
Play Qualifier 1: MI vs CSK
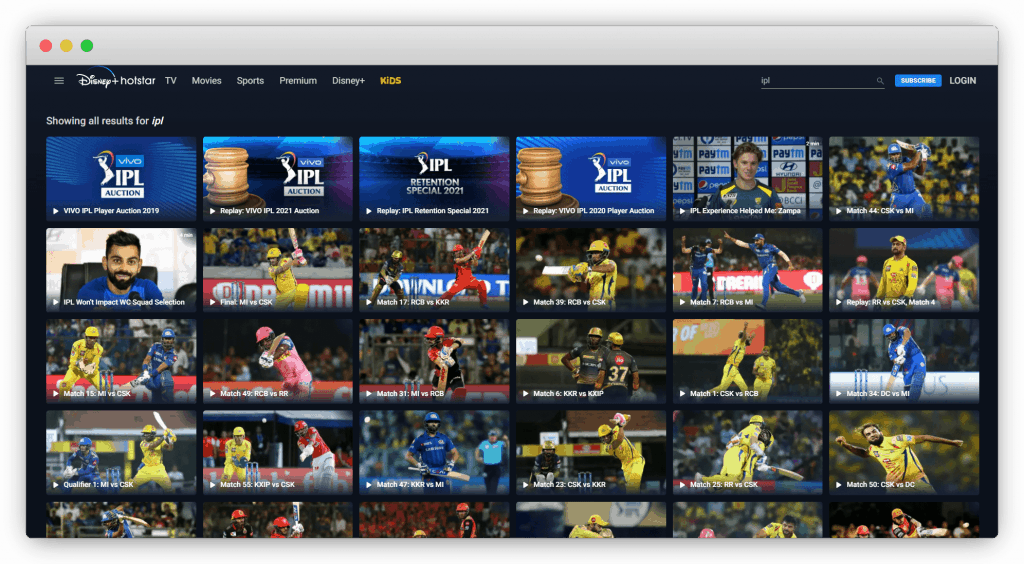point(121,452)
